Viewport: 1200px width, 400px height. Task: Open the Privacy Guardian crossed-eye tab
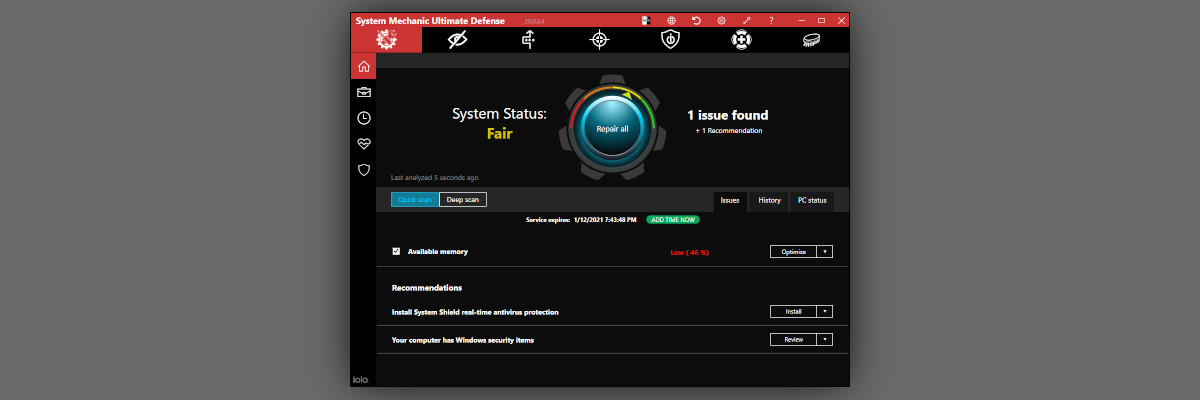pos(458,40)
